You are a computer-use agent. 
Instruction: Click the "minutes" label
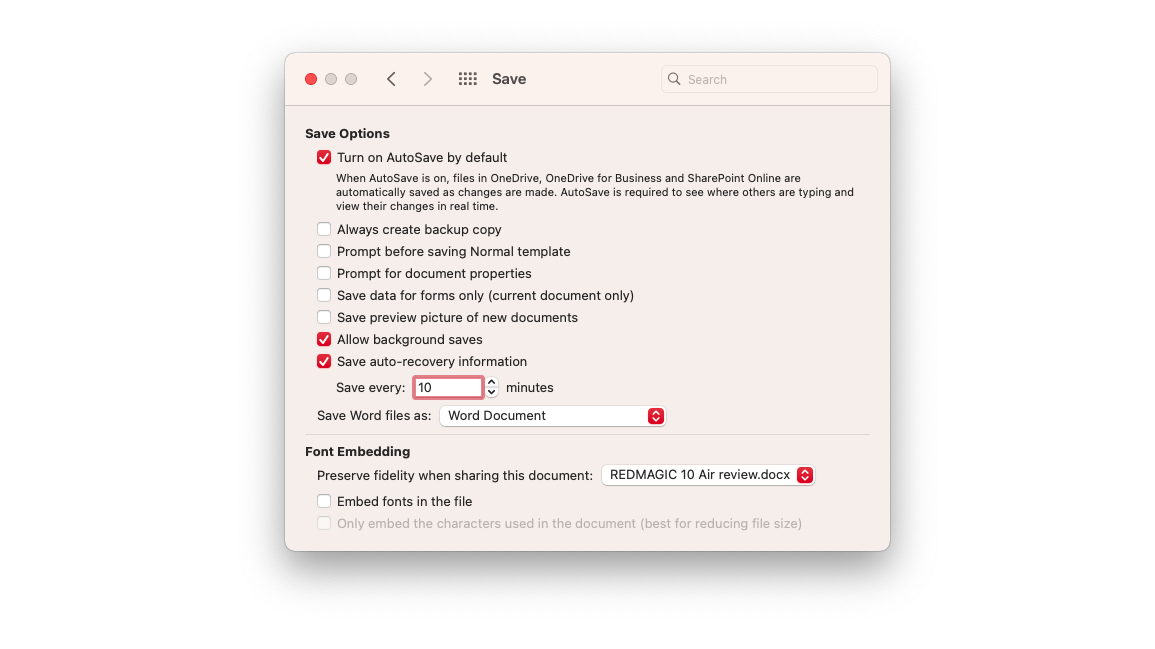point(530,387)
